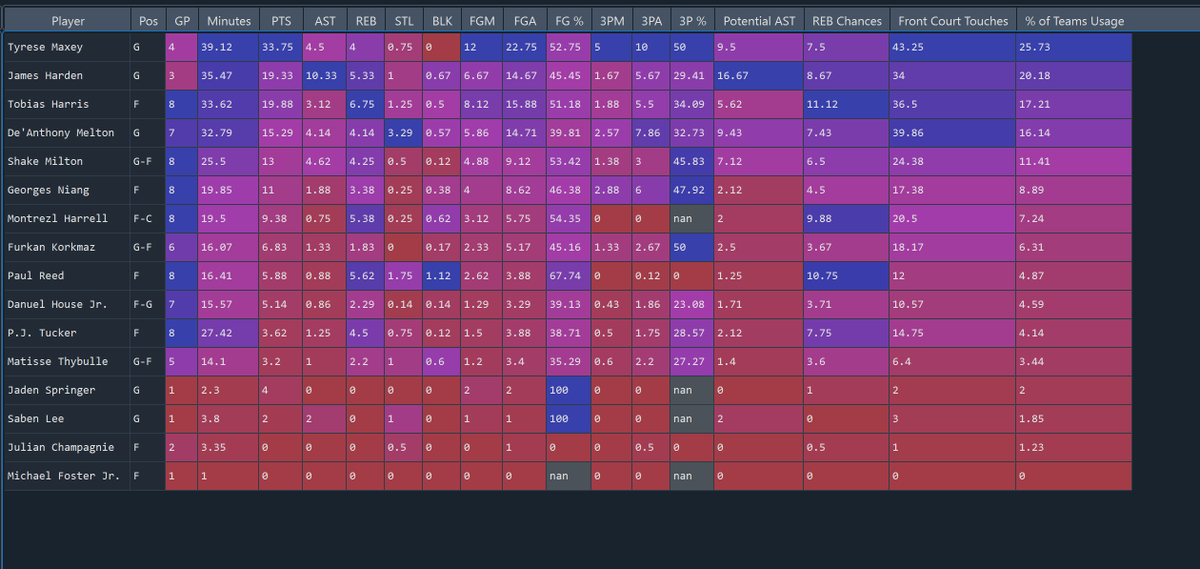Select De'Anthony Melton player cell
The height and width of the screenshot is (569, 1200).
68,133
